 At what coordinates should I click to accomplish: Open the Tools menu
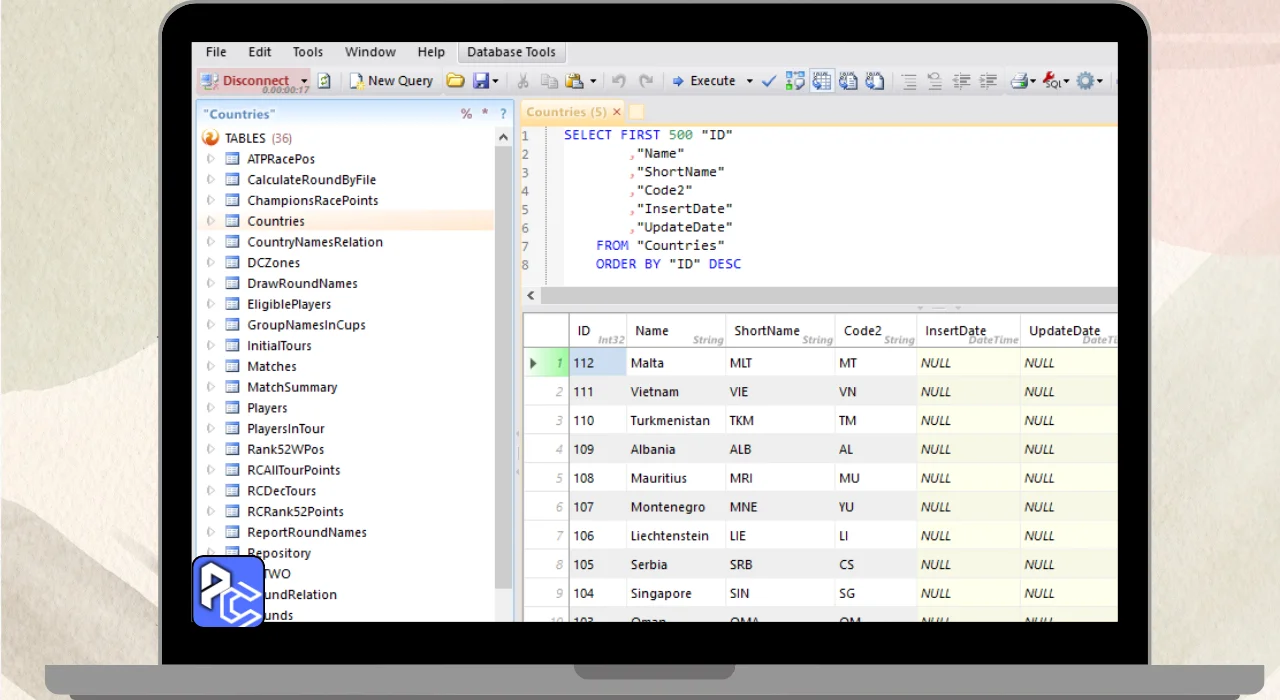pos(307,52)
